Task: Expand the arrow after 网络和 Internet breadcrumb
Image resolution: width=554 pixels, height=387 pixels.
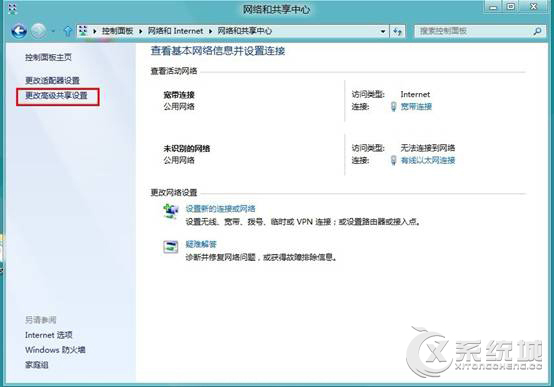Action: [211, 31]
